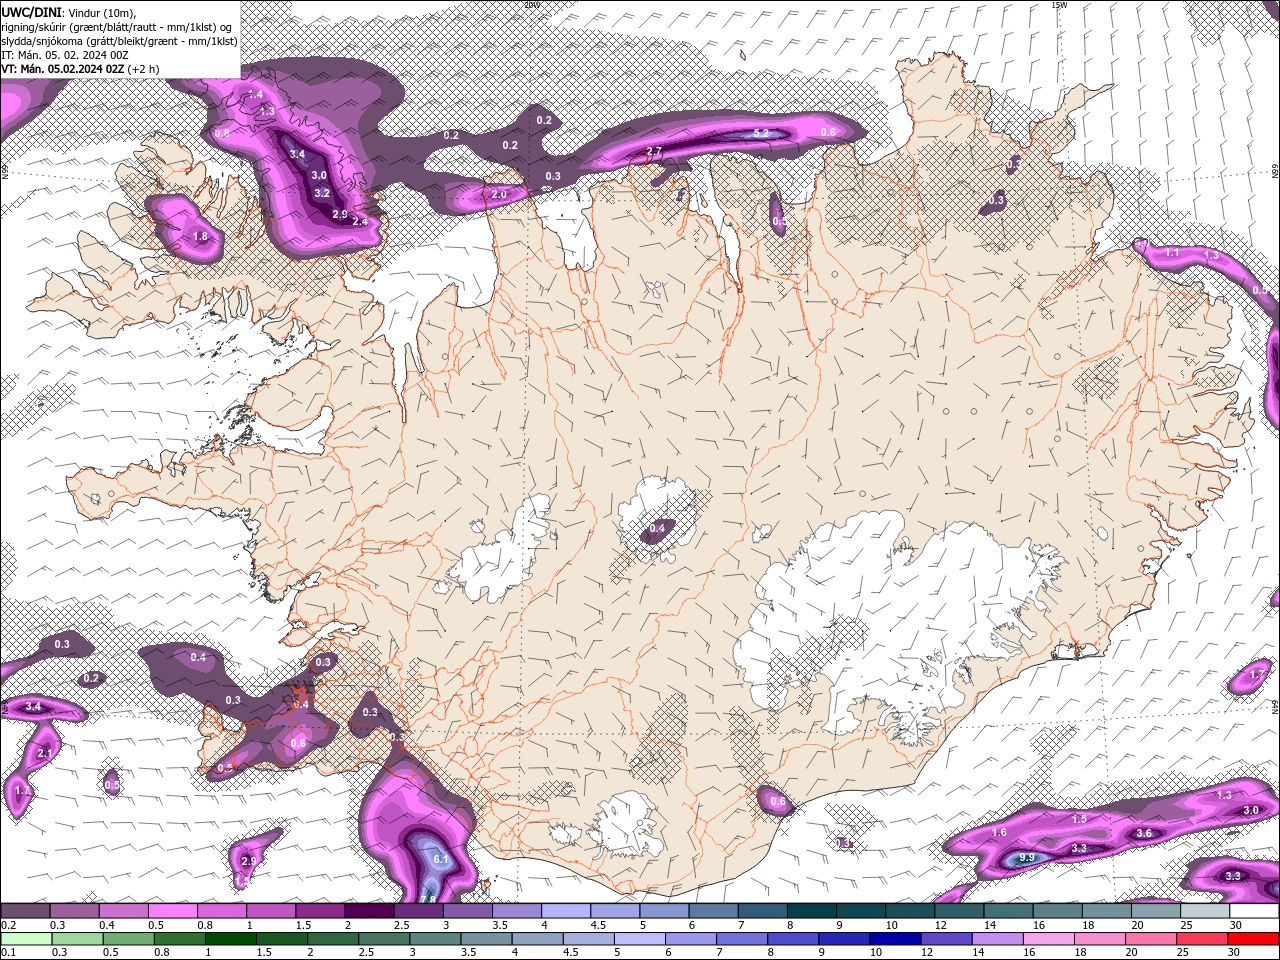Click the 1.1 value off the east coast
Screen dimensions: 1280x960
[x=1173, y=254]
